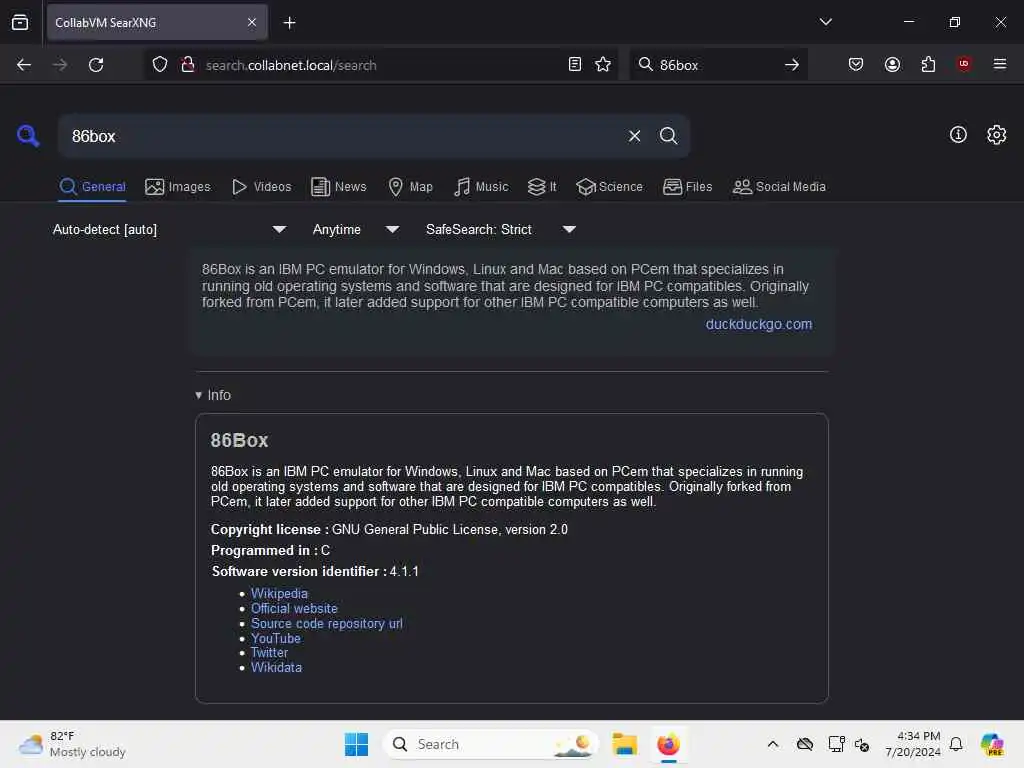Open the tracking protection shield icon
The image size is (1024, 768).
(x=160, y=65)
